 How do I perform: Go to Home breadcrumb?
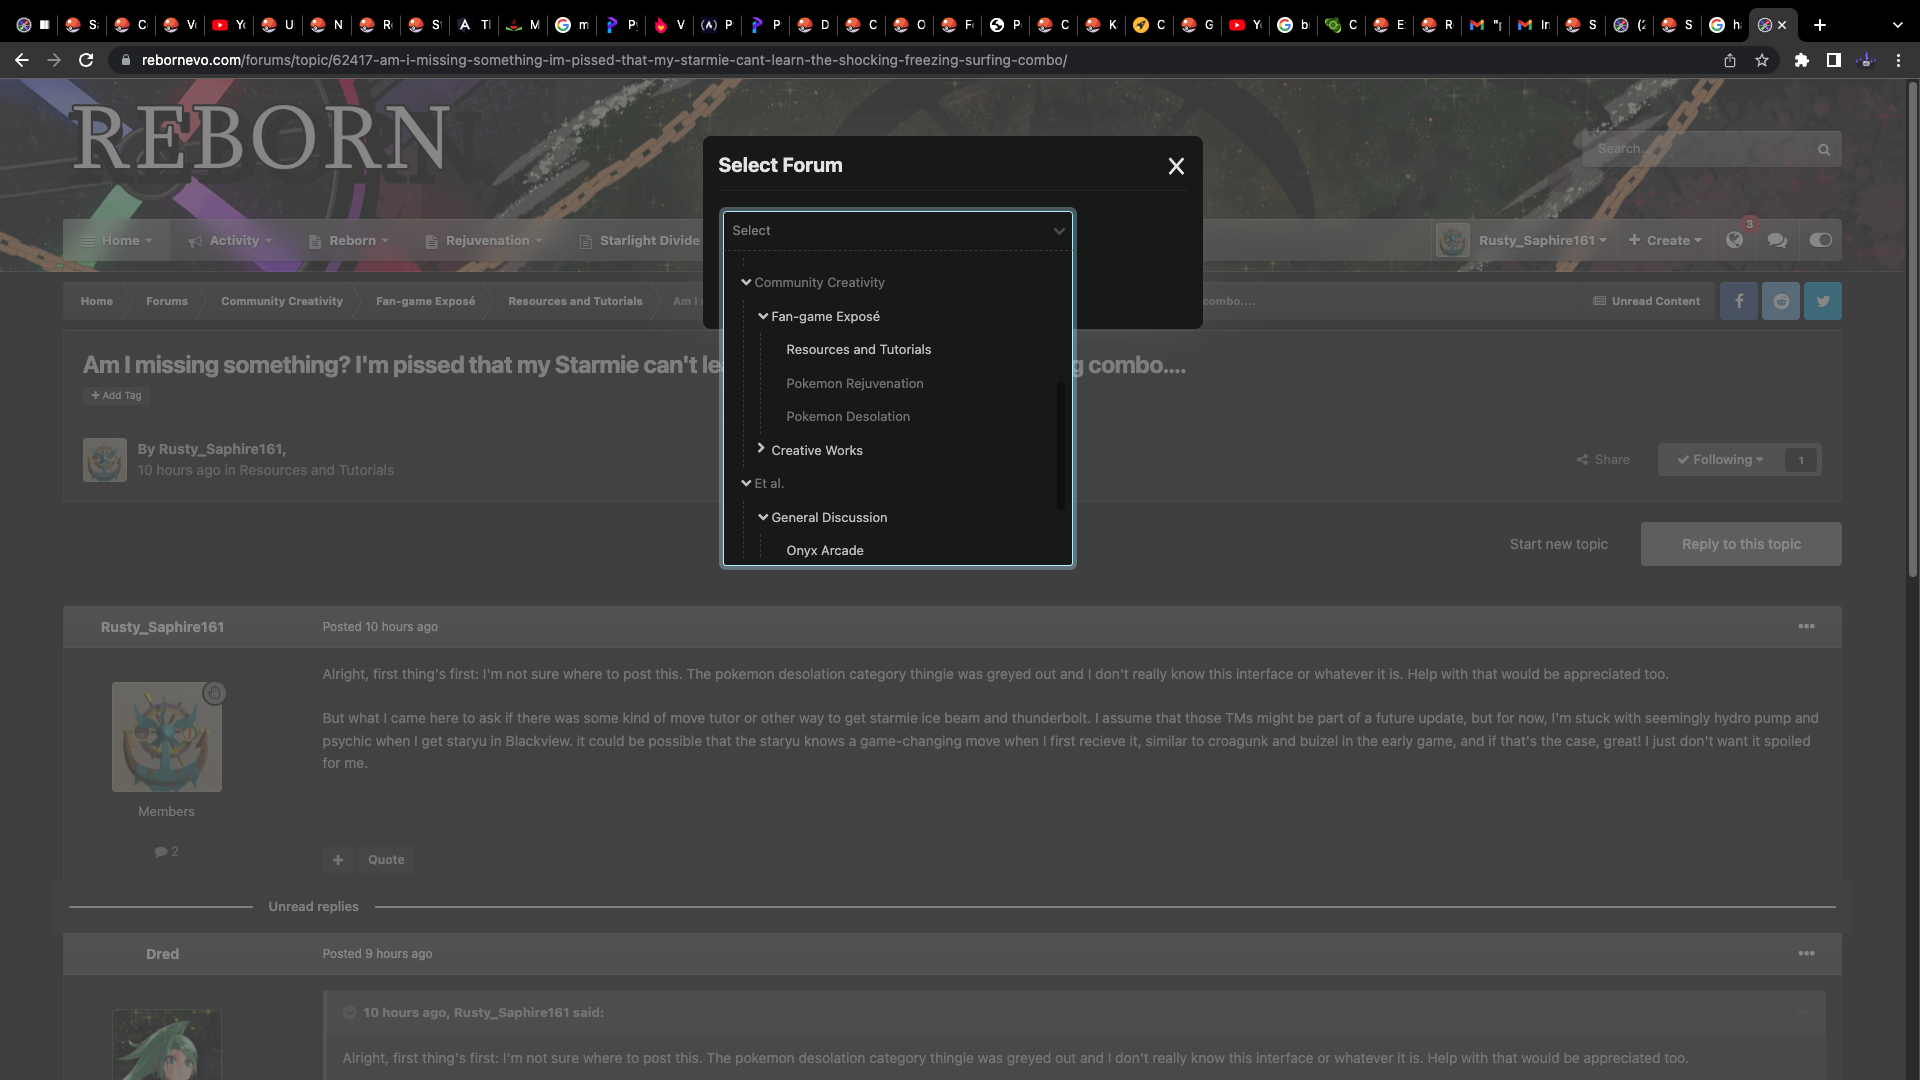pyautogui.click(x=96, y=301)
